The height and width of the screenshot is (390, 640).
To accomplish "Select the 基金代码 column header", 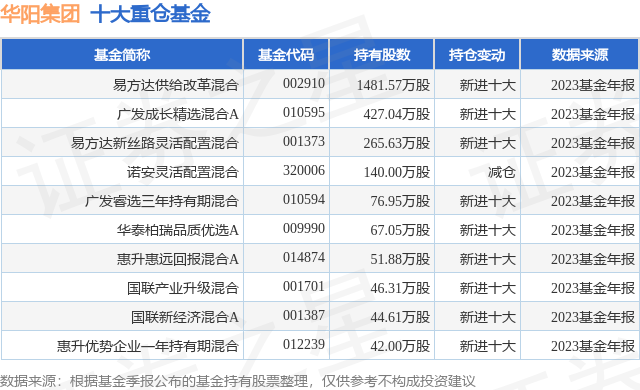I will (x=286, y=54).
